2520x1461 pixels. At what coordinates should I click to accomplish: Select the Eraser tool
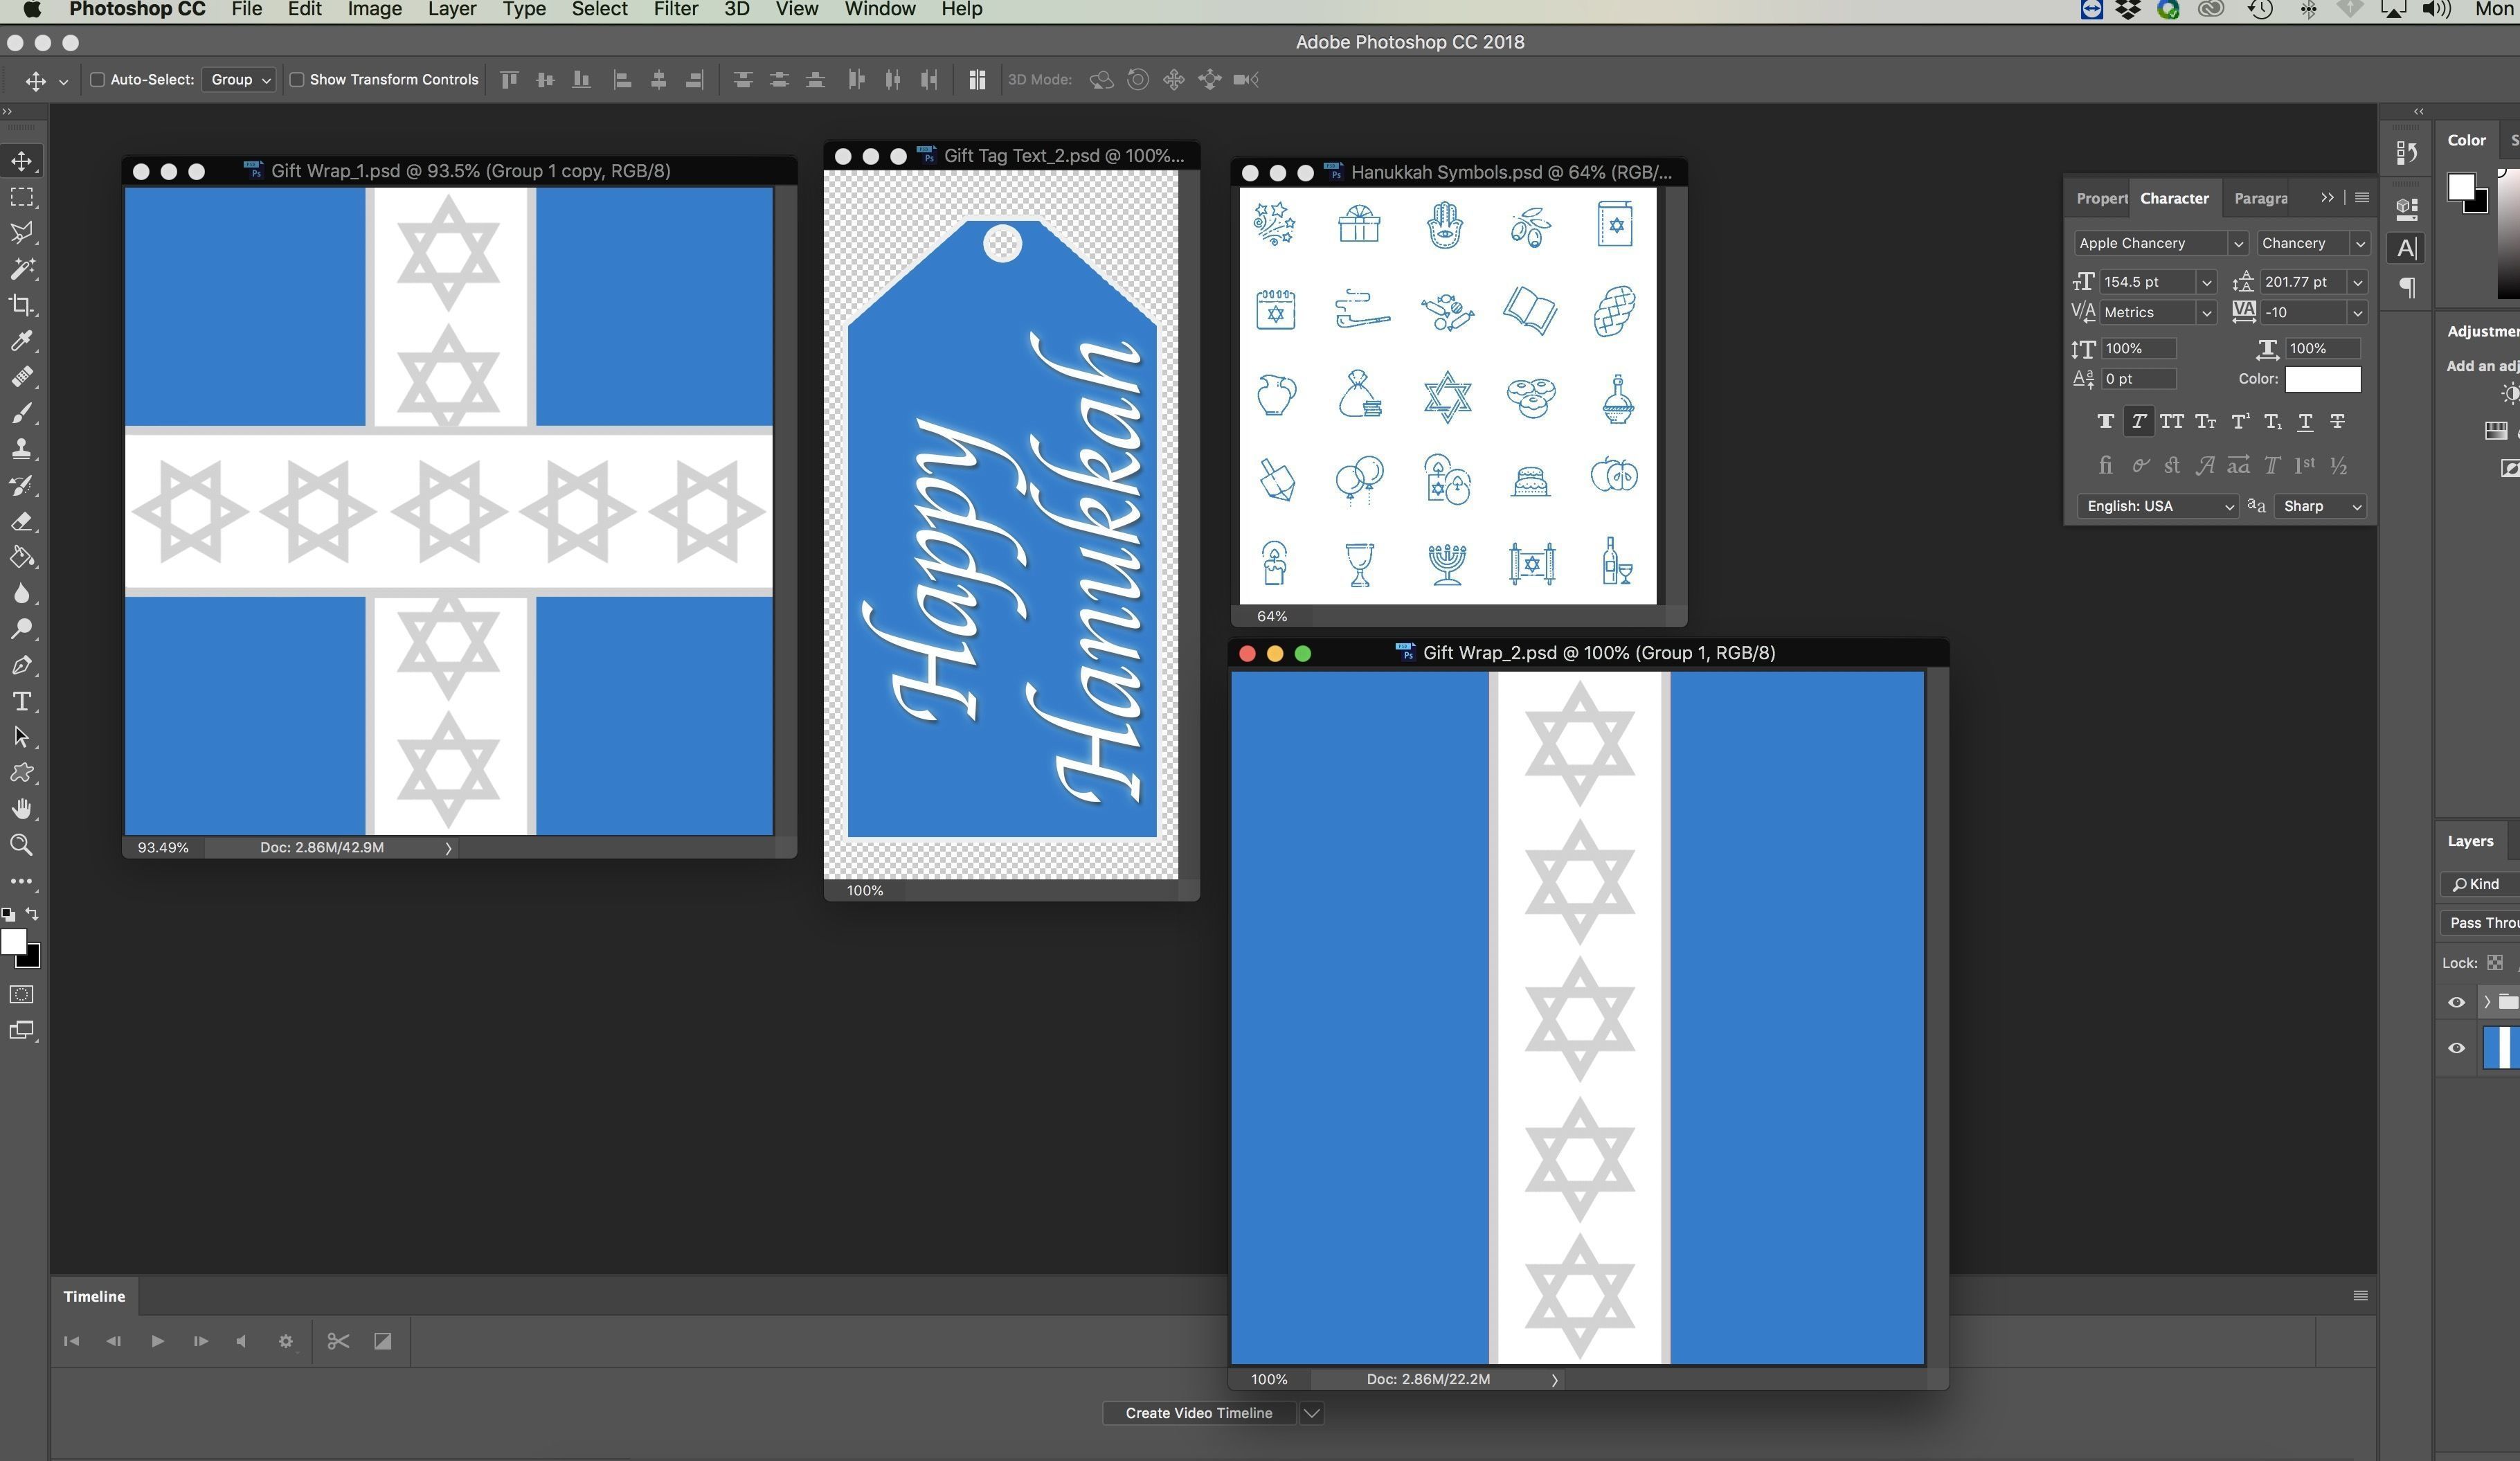(21, 521)
